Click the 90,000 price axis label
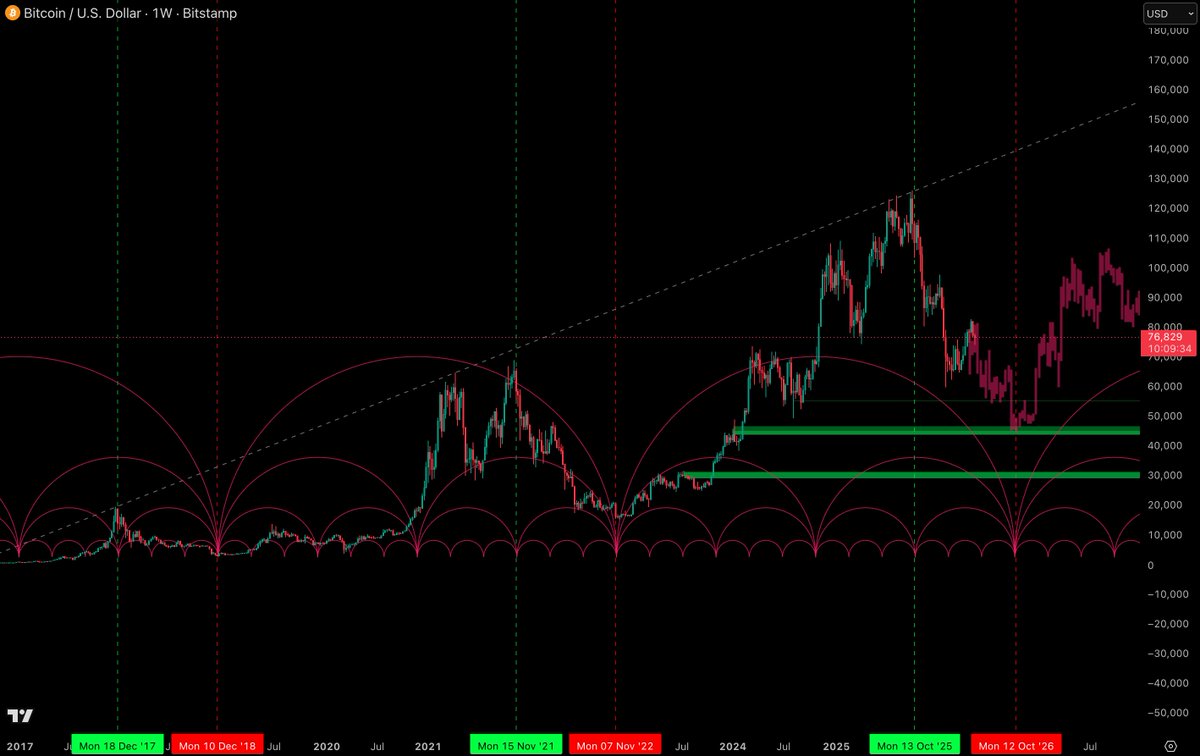This screenshot has height=756, width=1200. [1167, 297]
